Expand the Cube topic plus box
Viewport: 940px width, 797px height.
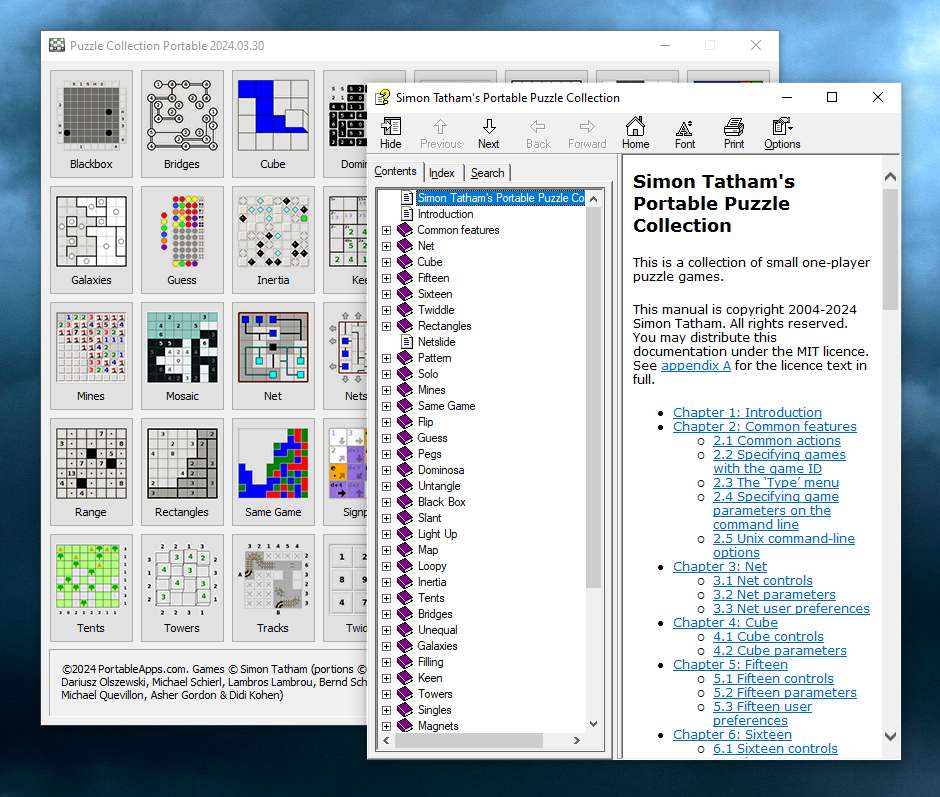(x=386, y=263)
